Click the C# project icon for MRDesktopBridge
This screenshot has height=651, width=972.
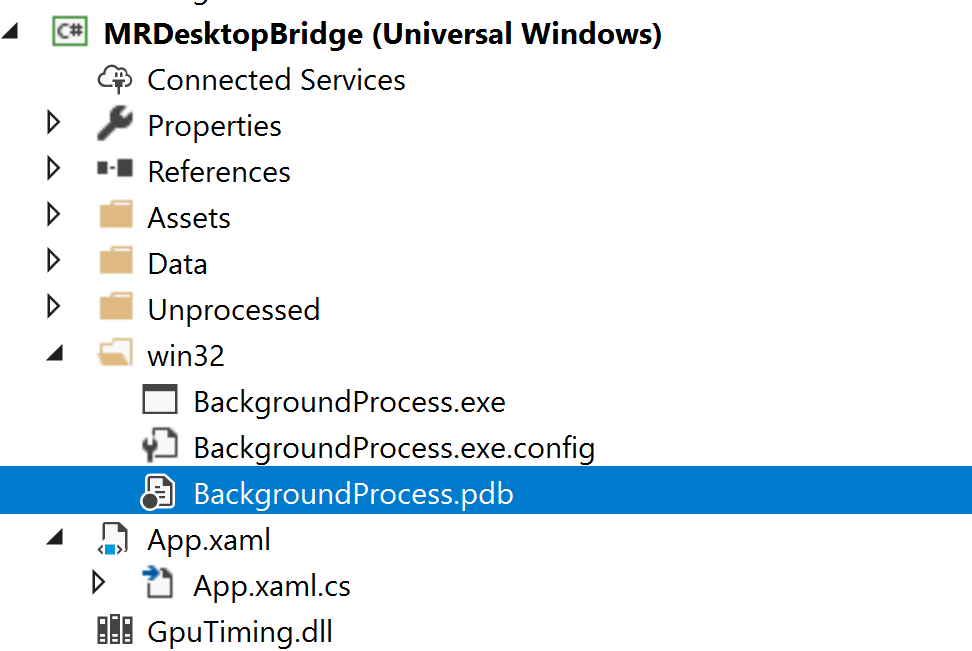click(70, 33)
